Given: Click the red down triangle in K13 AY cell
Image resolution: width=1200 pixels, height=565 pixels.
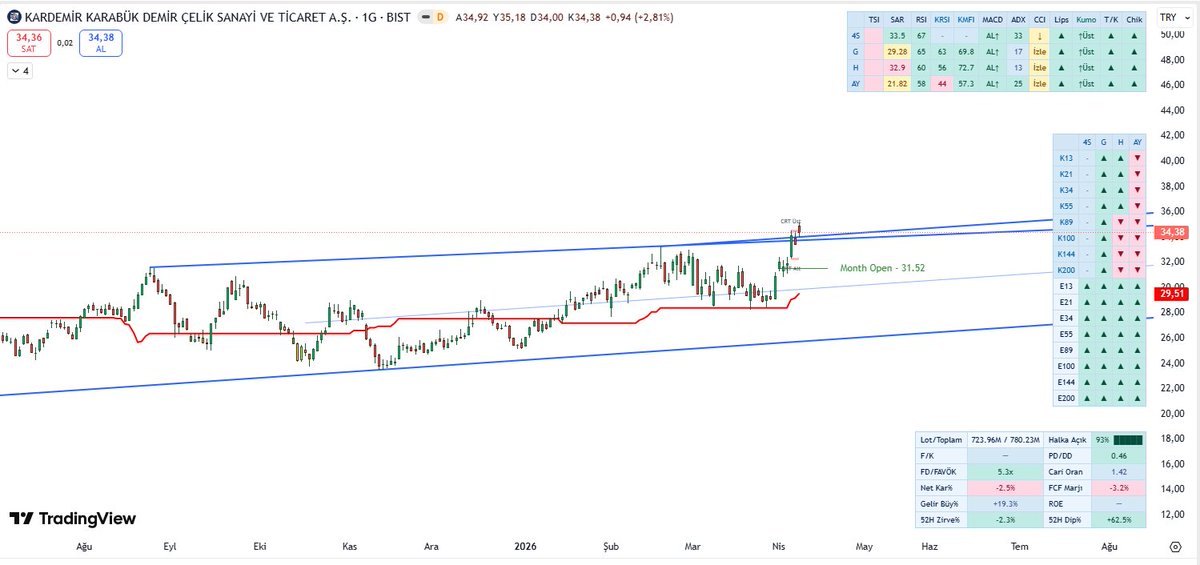Looking at the screenshot, I should click(x=1137, y=158).
